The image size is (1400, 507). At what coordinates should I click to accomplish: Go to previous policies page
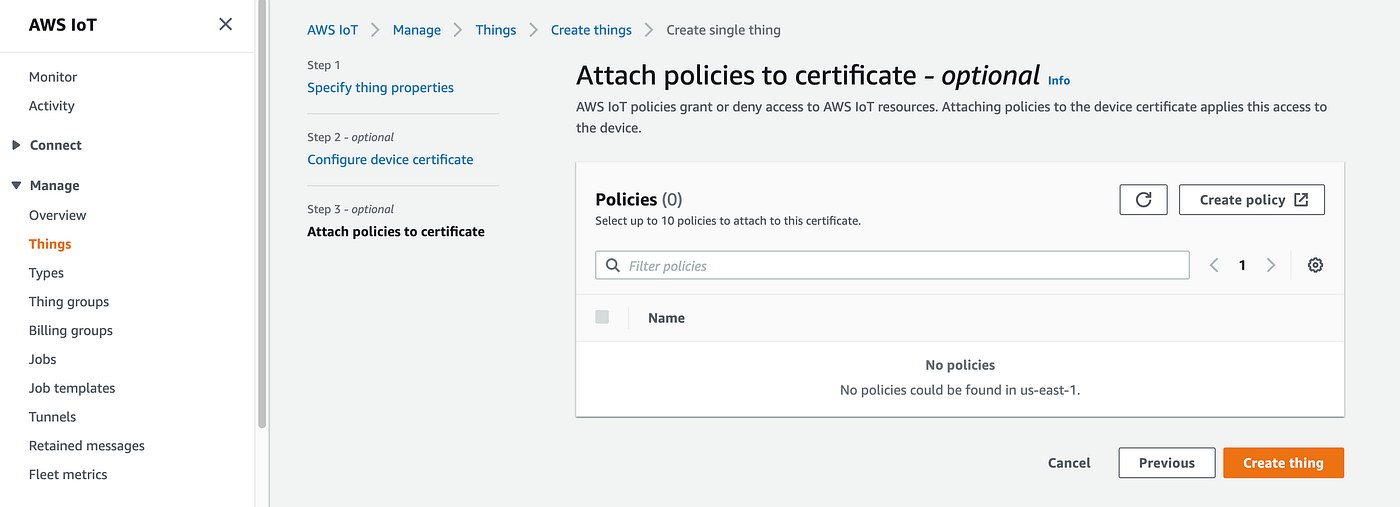(x=1214, y=265)
